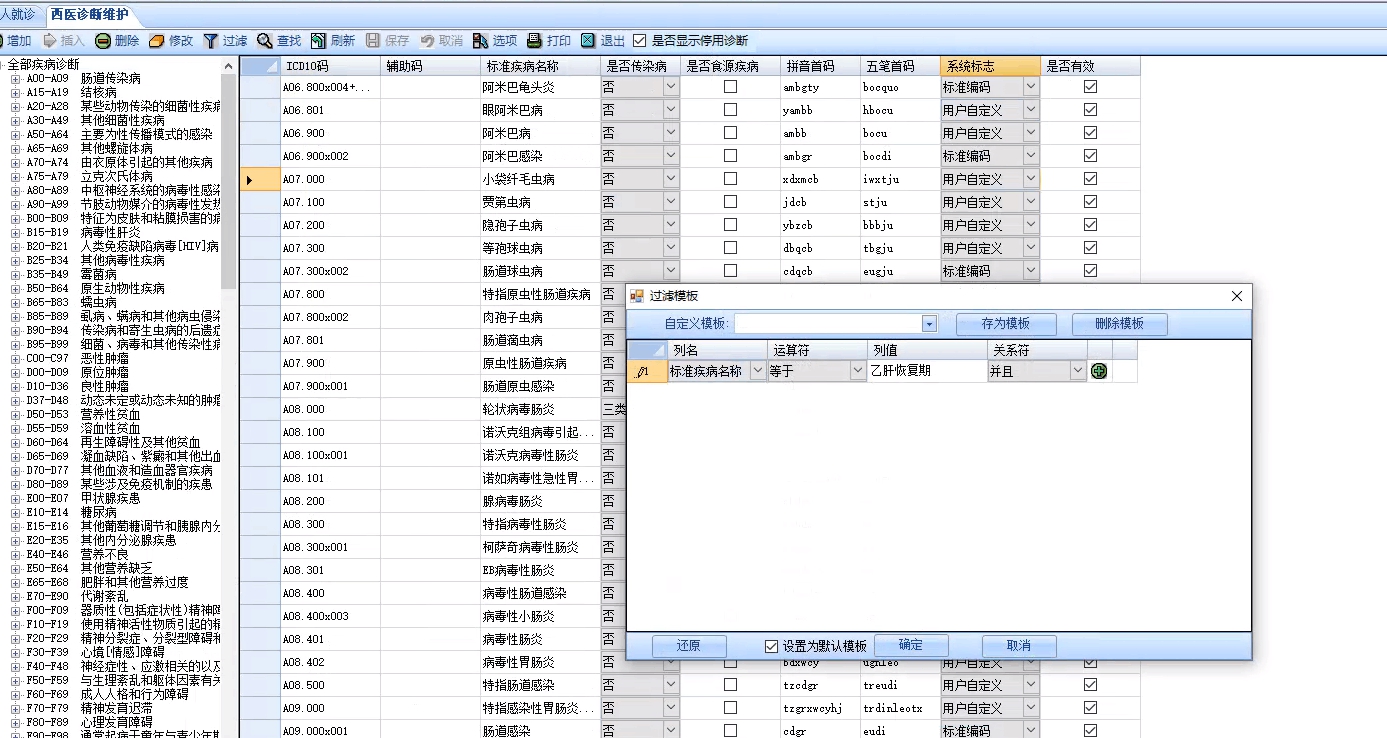Open 是否传染病 dropdown for row A06.801
Image resolution: width=1387 pixels, height=738 pixels.
671,110
